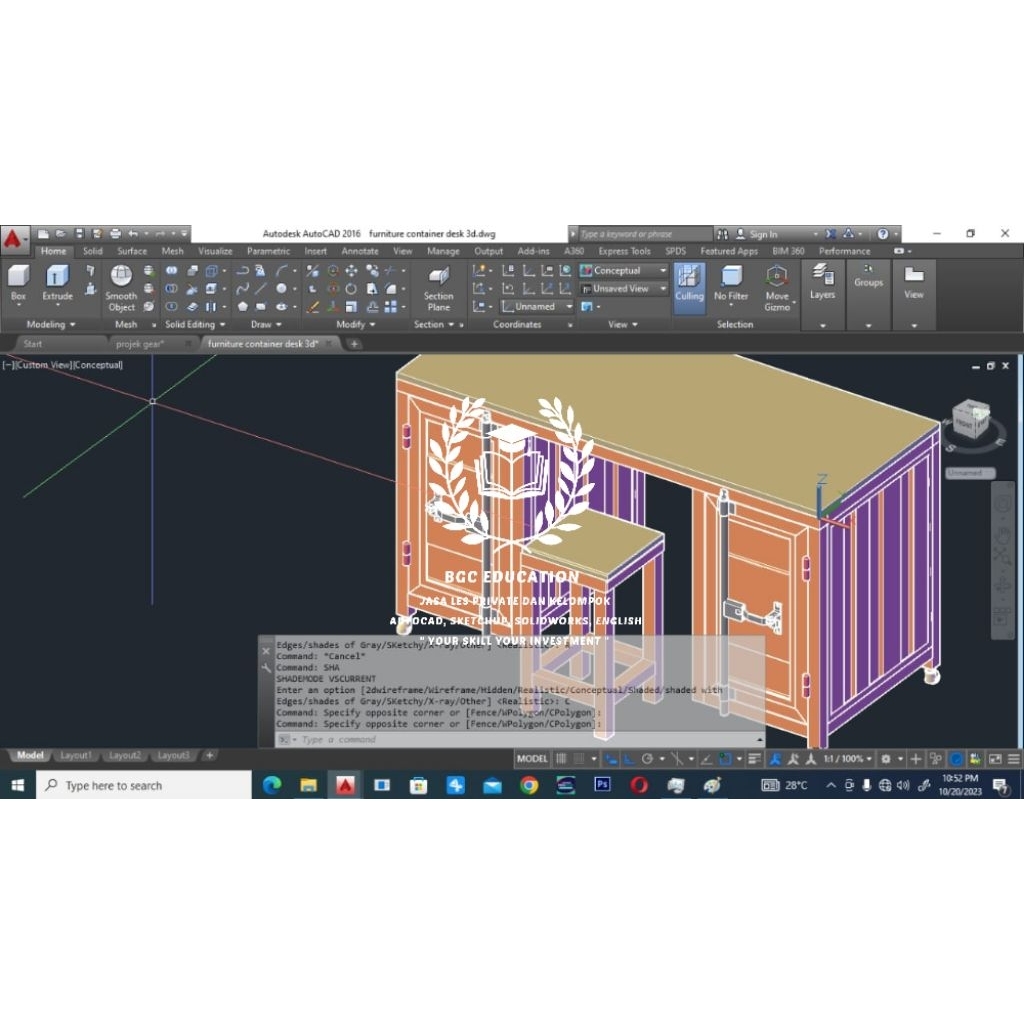Click the Workspace Switching gear icon
The image size is (1024, 1024).
pyautogui.click(x=886, y=759)
